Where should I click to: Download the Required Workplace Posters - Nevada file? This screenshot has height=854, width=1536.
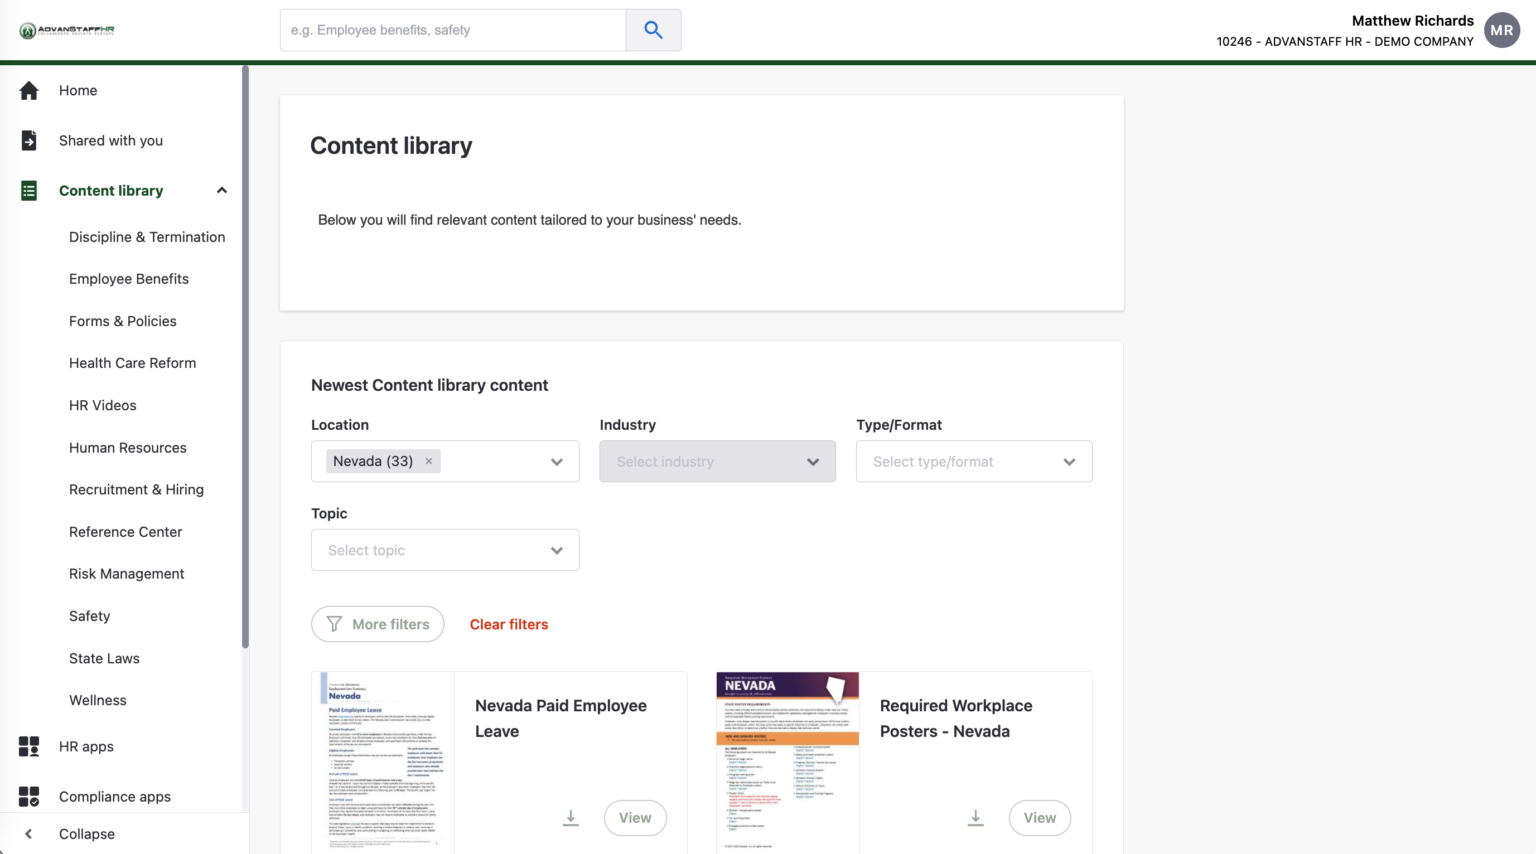[975, 817]
